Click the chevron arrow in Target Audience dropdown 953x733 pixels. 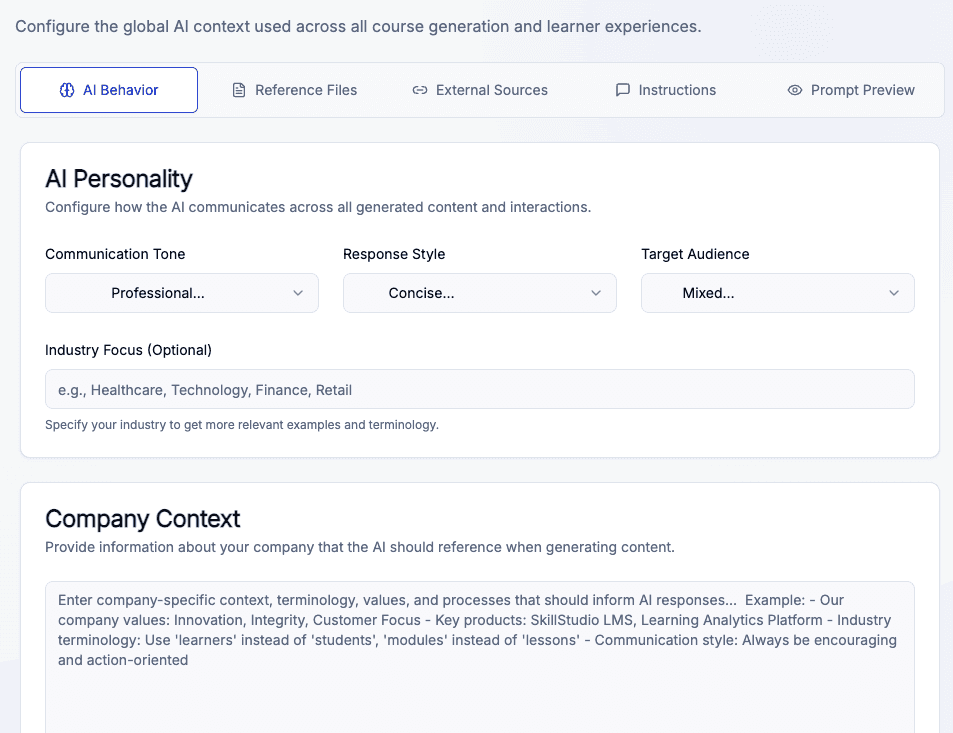[894, 293]
